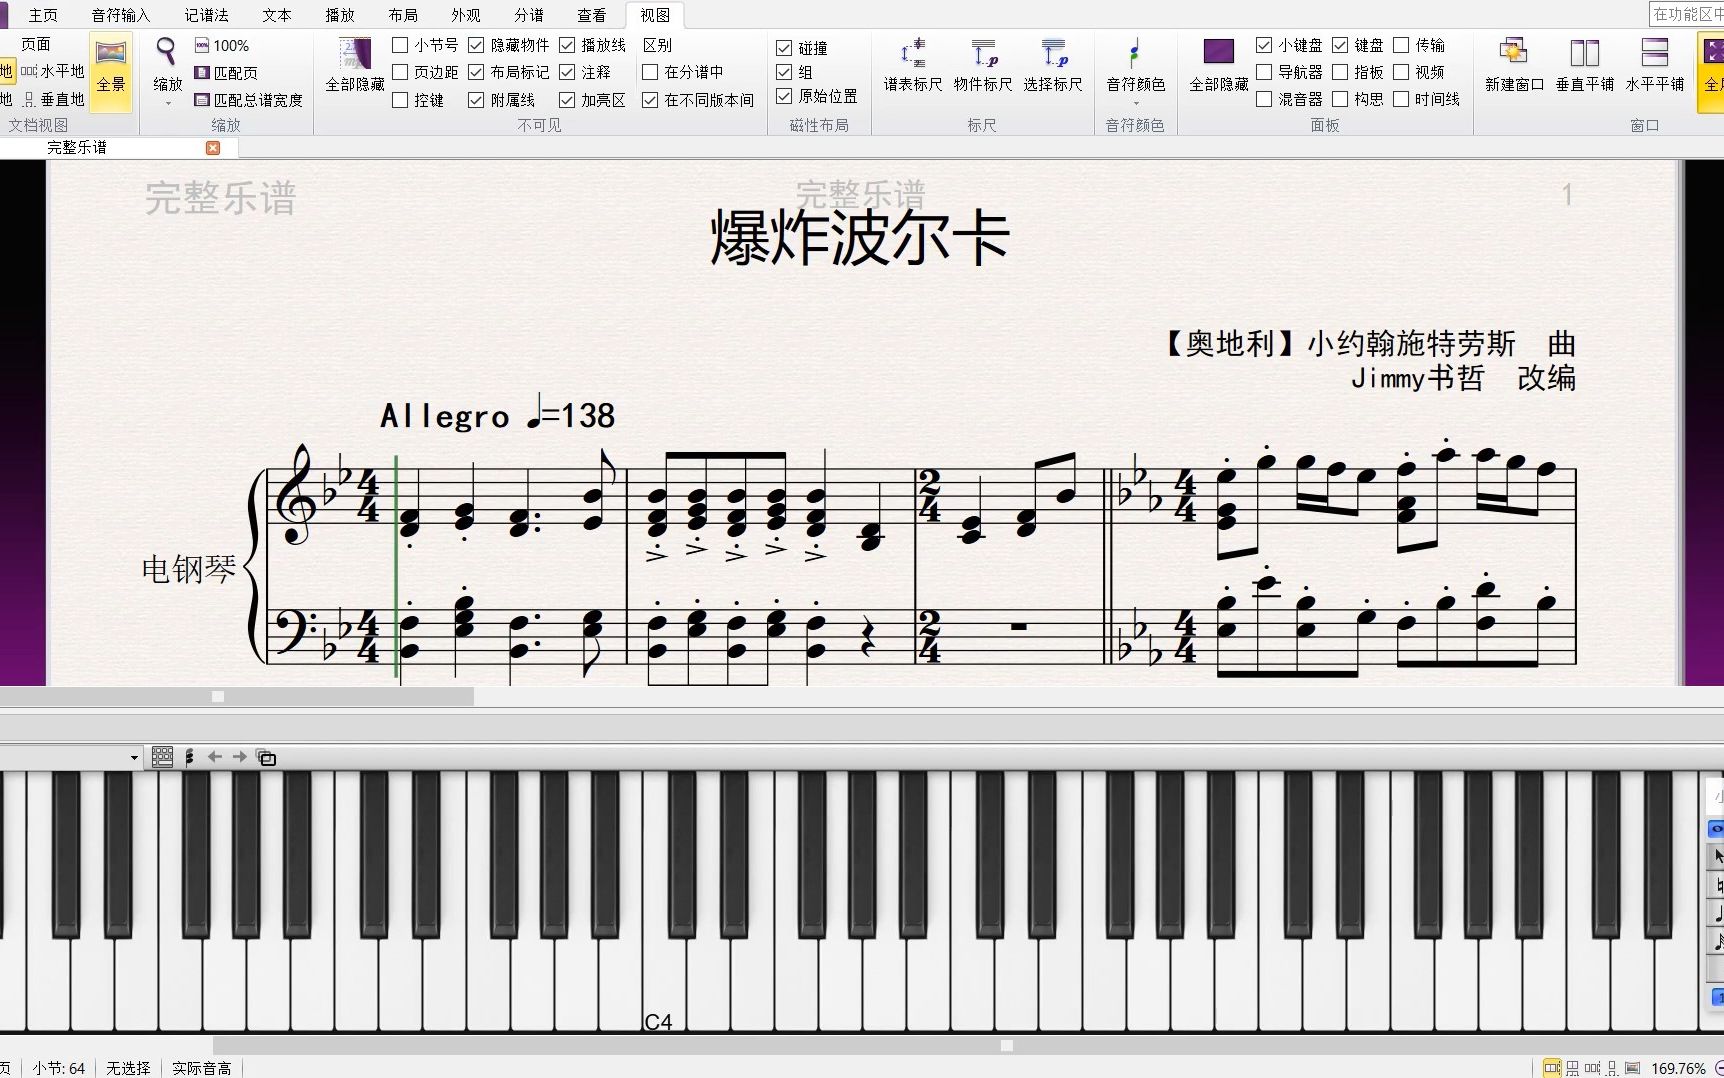
Task: Click the score's horizontal scrollbar thumb
Action: (237, 696)
